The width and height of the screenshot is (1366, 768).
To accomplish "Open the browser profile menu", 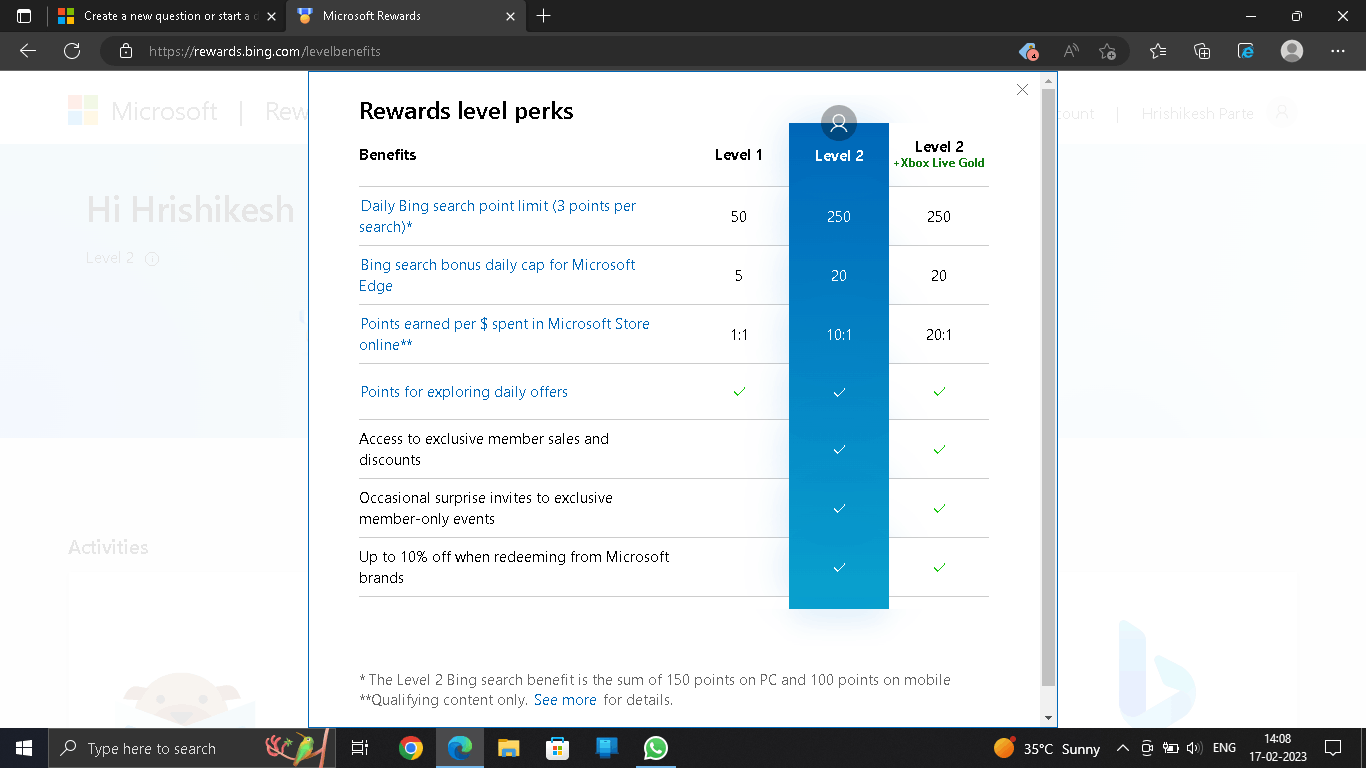I will point(1292,51).
